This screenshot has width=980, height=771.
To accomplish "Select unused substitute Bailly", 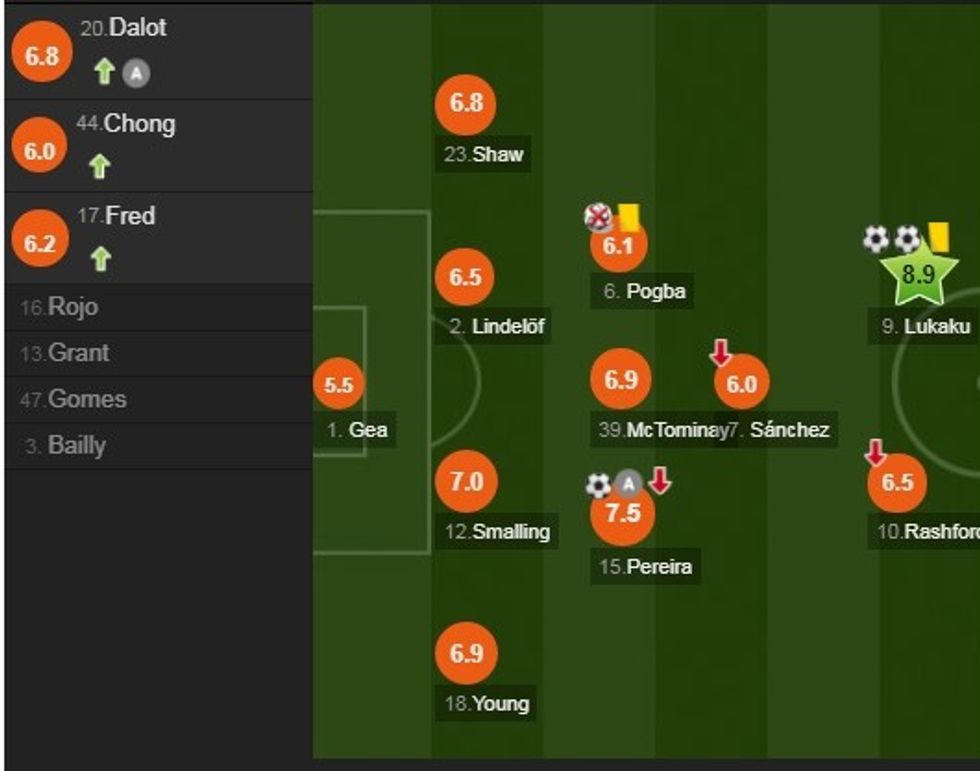I will 77,445.
